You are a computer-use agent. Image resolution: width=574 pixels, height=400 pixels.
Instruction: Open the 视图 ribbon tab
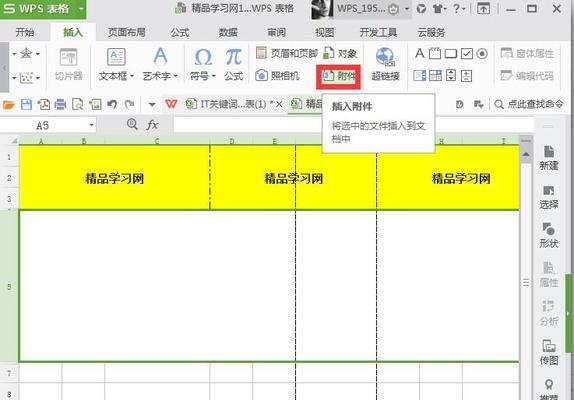(x=325, y=33)
